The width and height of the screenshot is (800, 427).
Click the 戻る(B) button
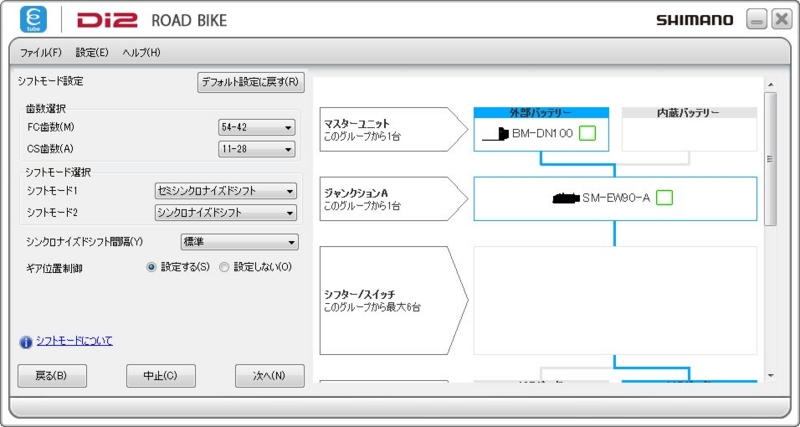(x=52, y=376)
